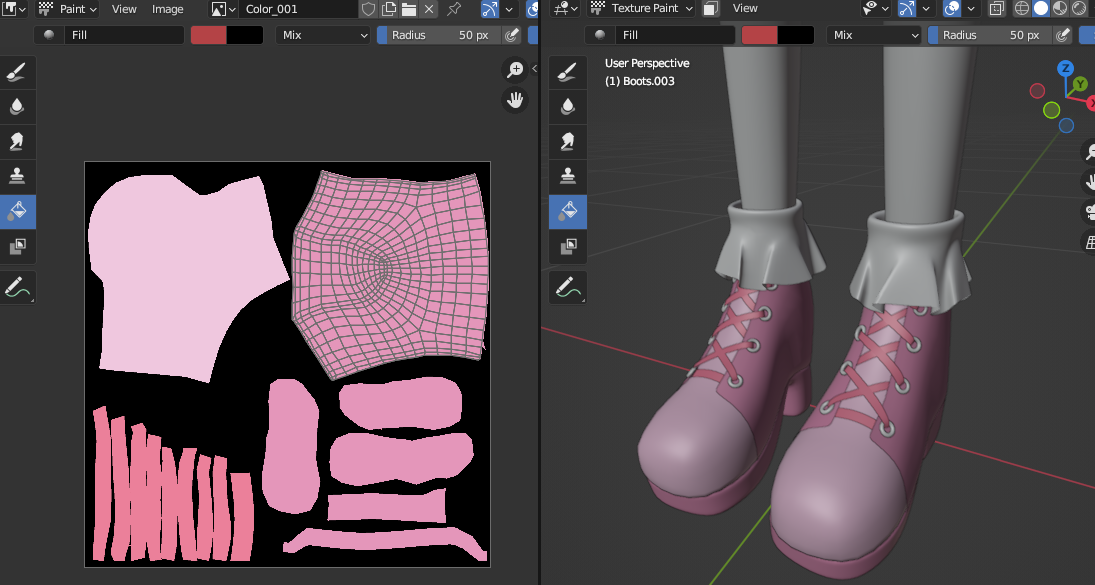Click the brush sphere icon beside Fill in image editor
The width and height of the screenshot is (1095, 585).
(49, 35)
